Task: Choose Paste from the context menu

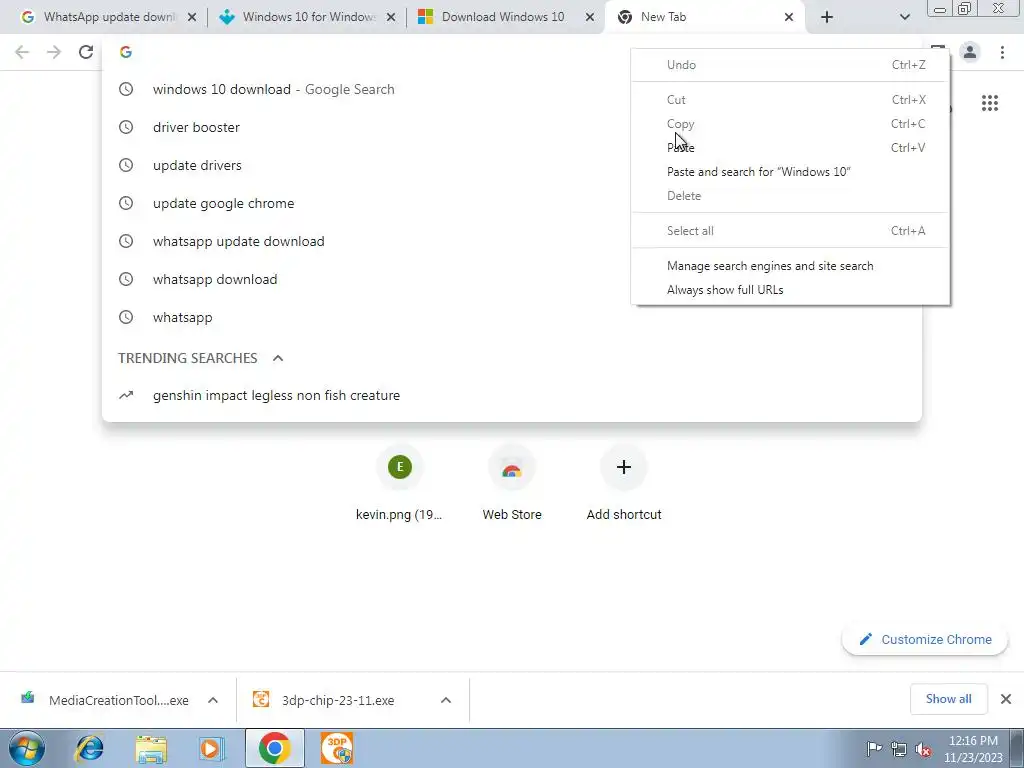Action: (x=790, y=148)
